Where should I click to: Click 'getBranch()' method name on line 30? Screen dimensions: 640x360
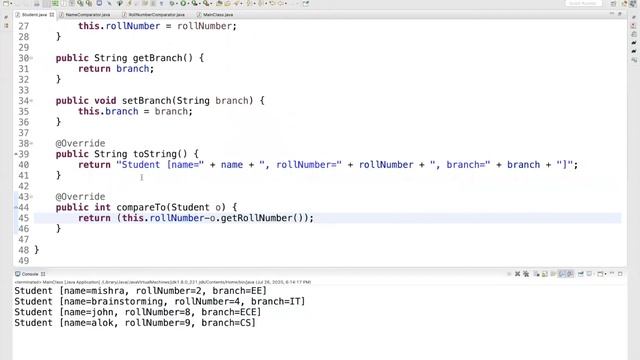pos(162,58)
